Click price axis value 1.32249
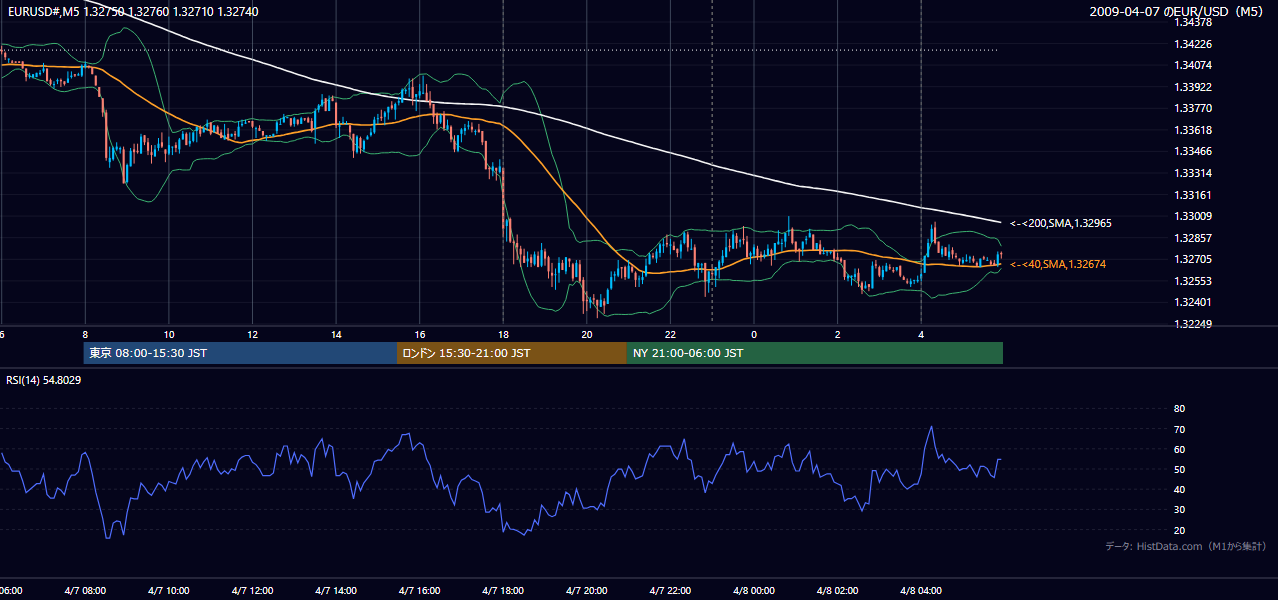The height and width of the screenshot is (600, 1278). pos(1193,324)
